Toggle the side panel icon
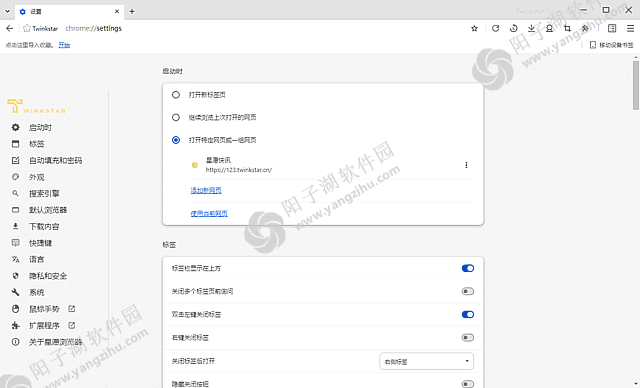 click(612, 28)
